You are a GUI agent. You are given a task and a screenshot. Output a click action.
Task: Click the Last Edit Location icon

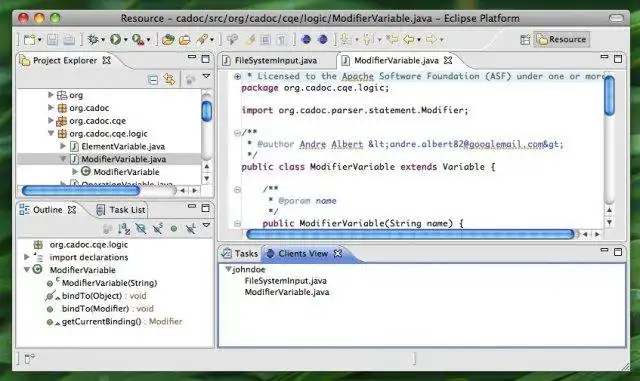(x=392, y=40)
